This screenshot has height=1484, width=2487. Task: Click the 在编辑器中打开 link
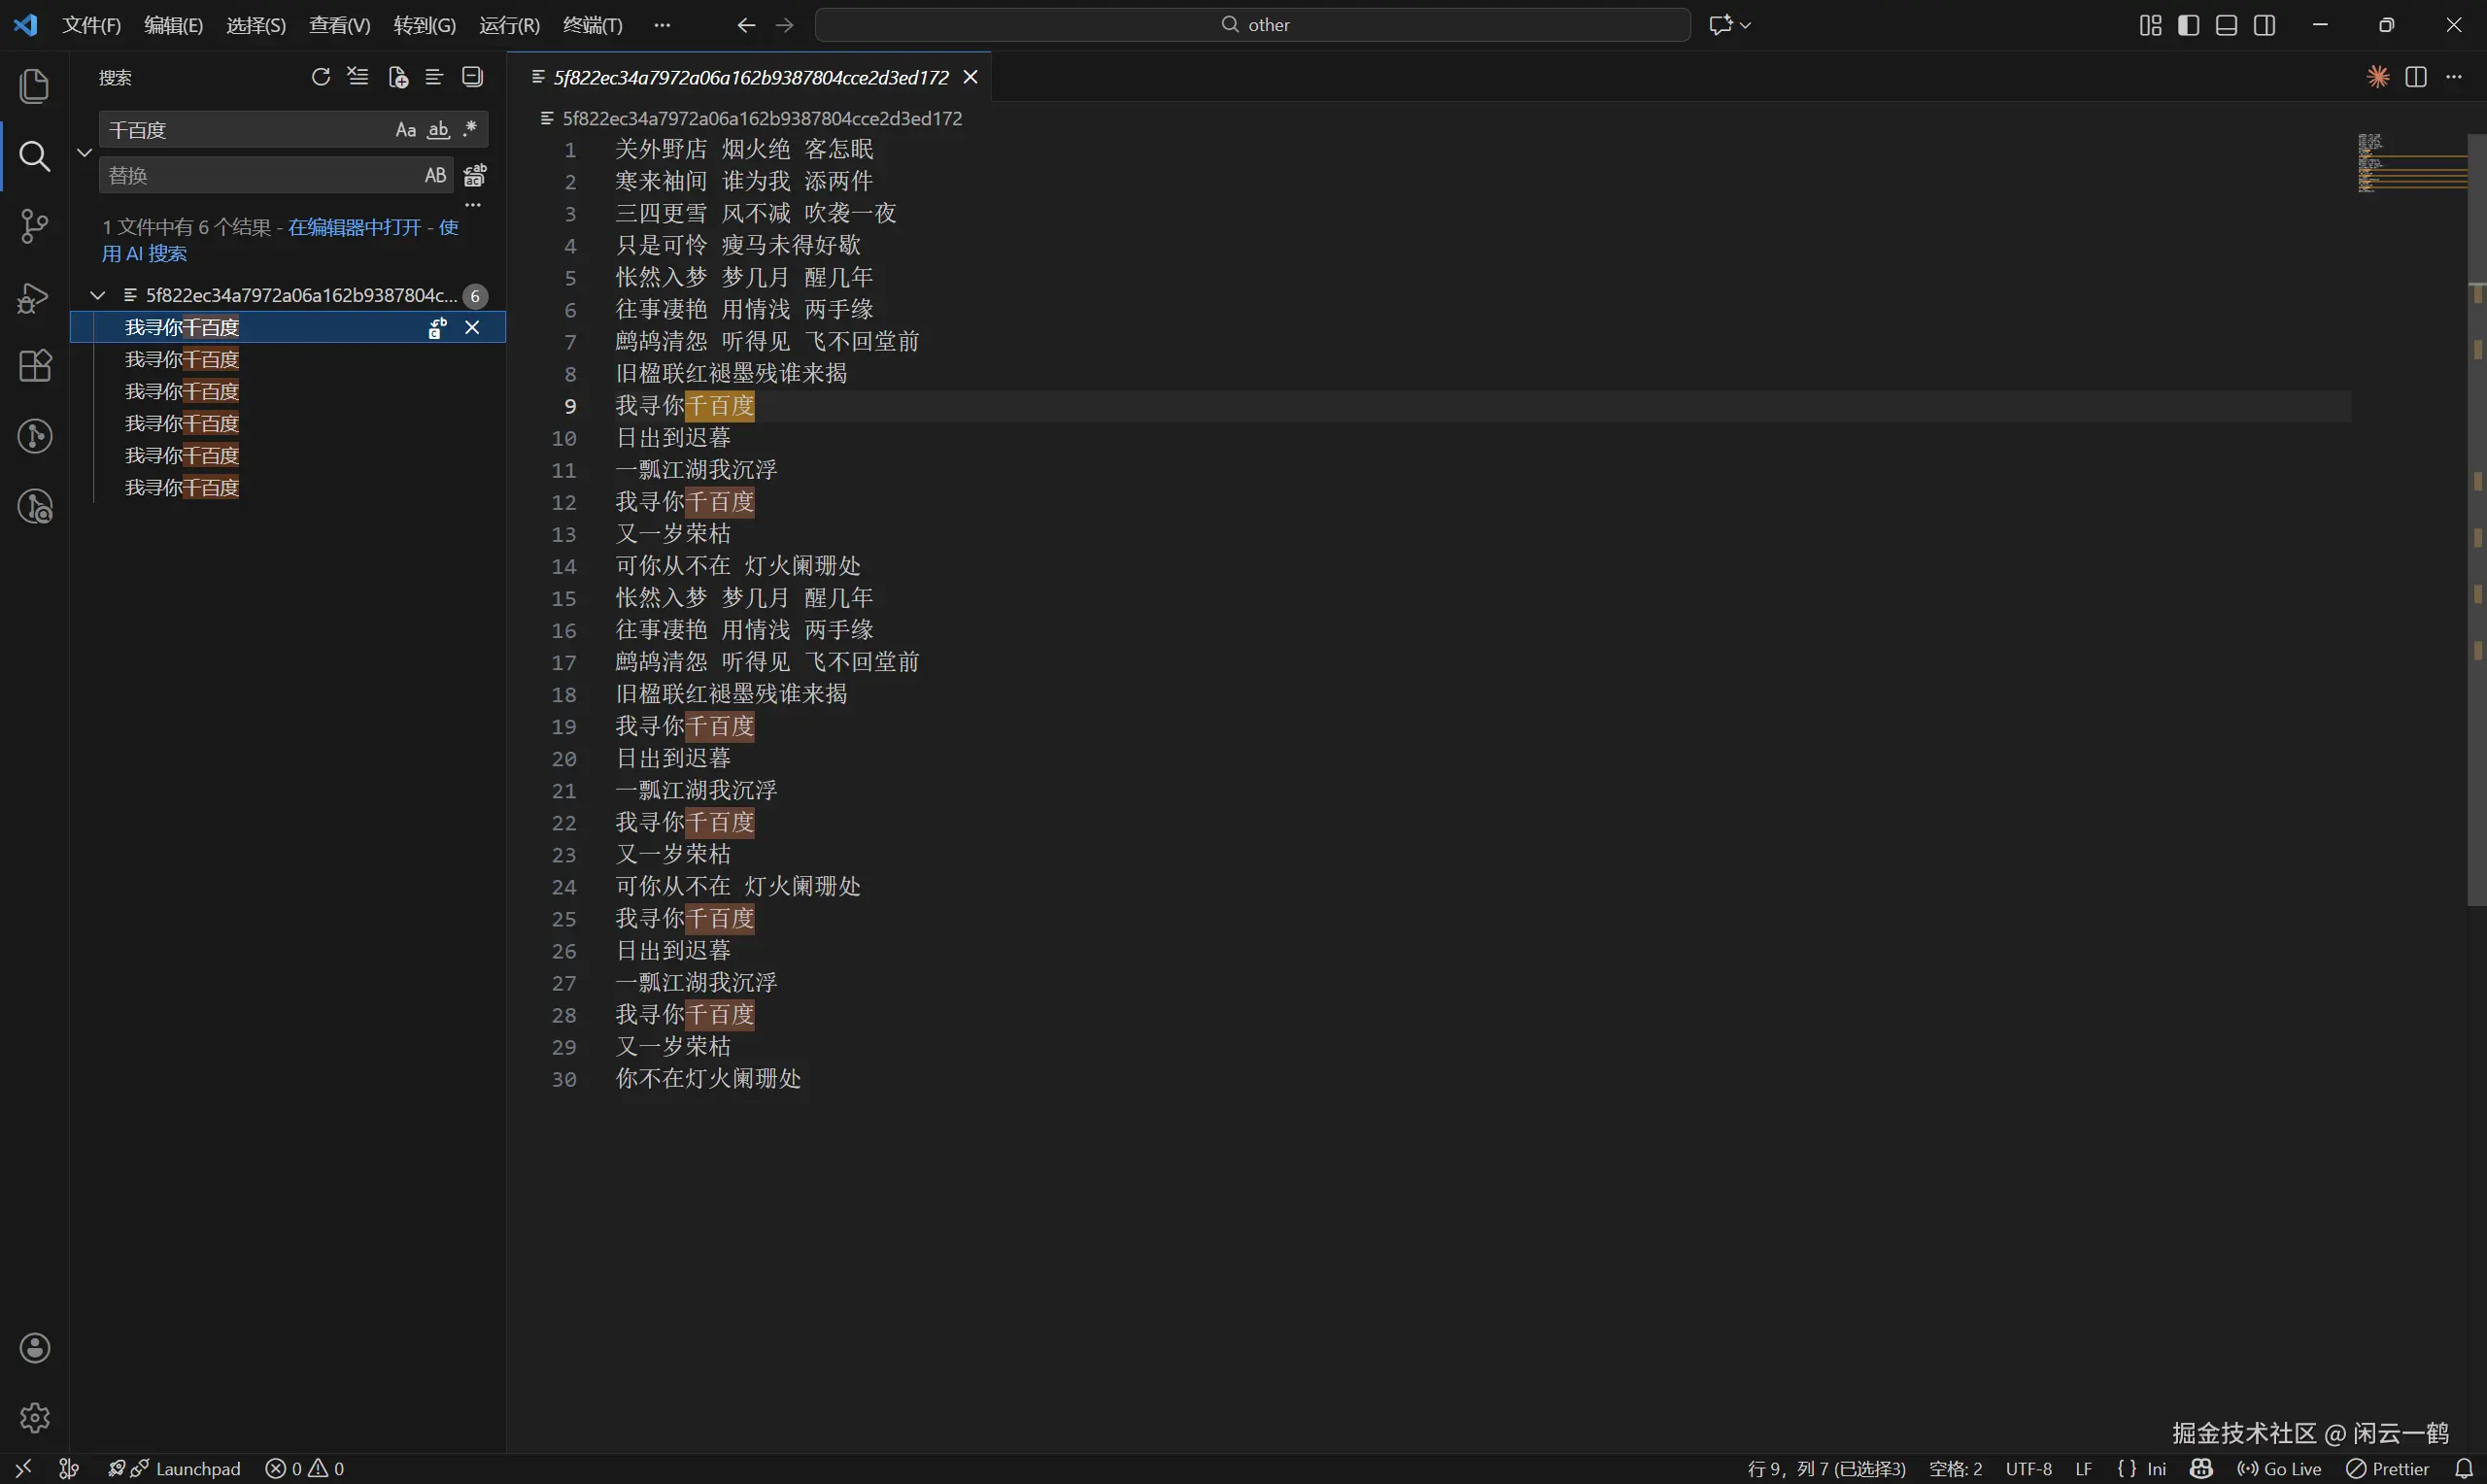[x=354, y=227]
